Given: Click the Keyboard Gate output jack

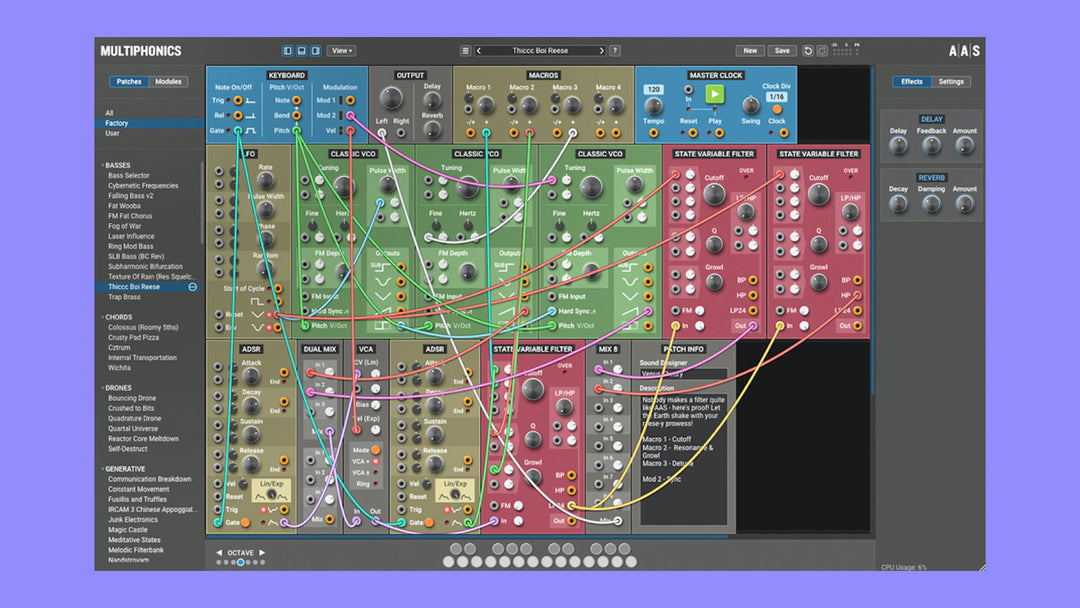Looking at the screenshot, I should [x=238, y=131].
